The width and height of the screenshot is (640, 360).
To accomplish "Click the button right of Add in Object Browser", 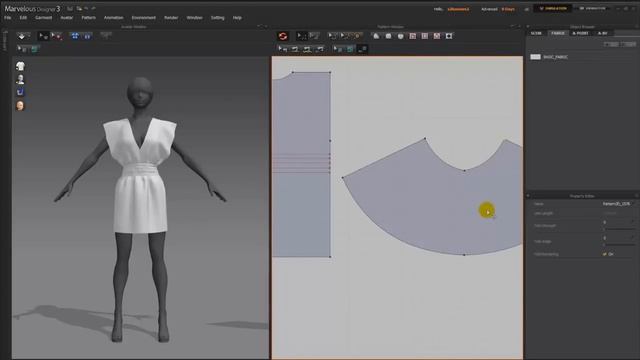I will coord(629,44).
